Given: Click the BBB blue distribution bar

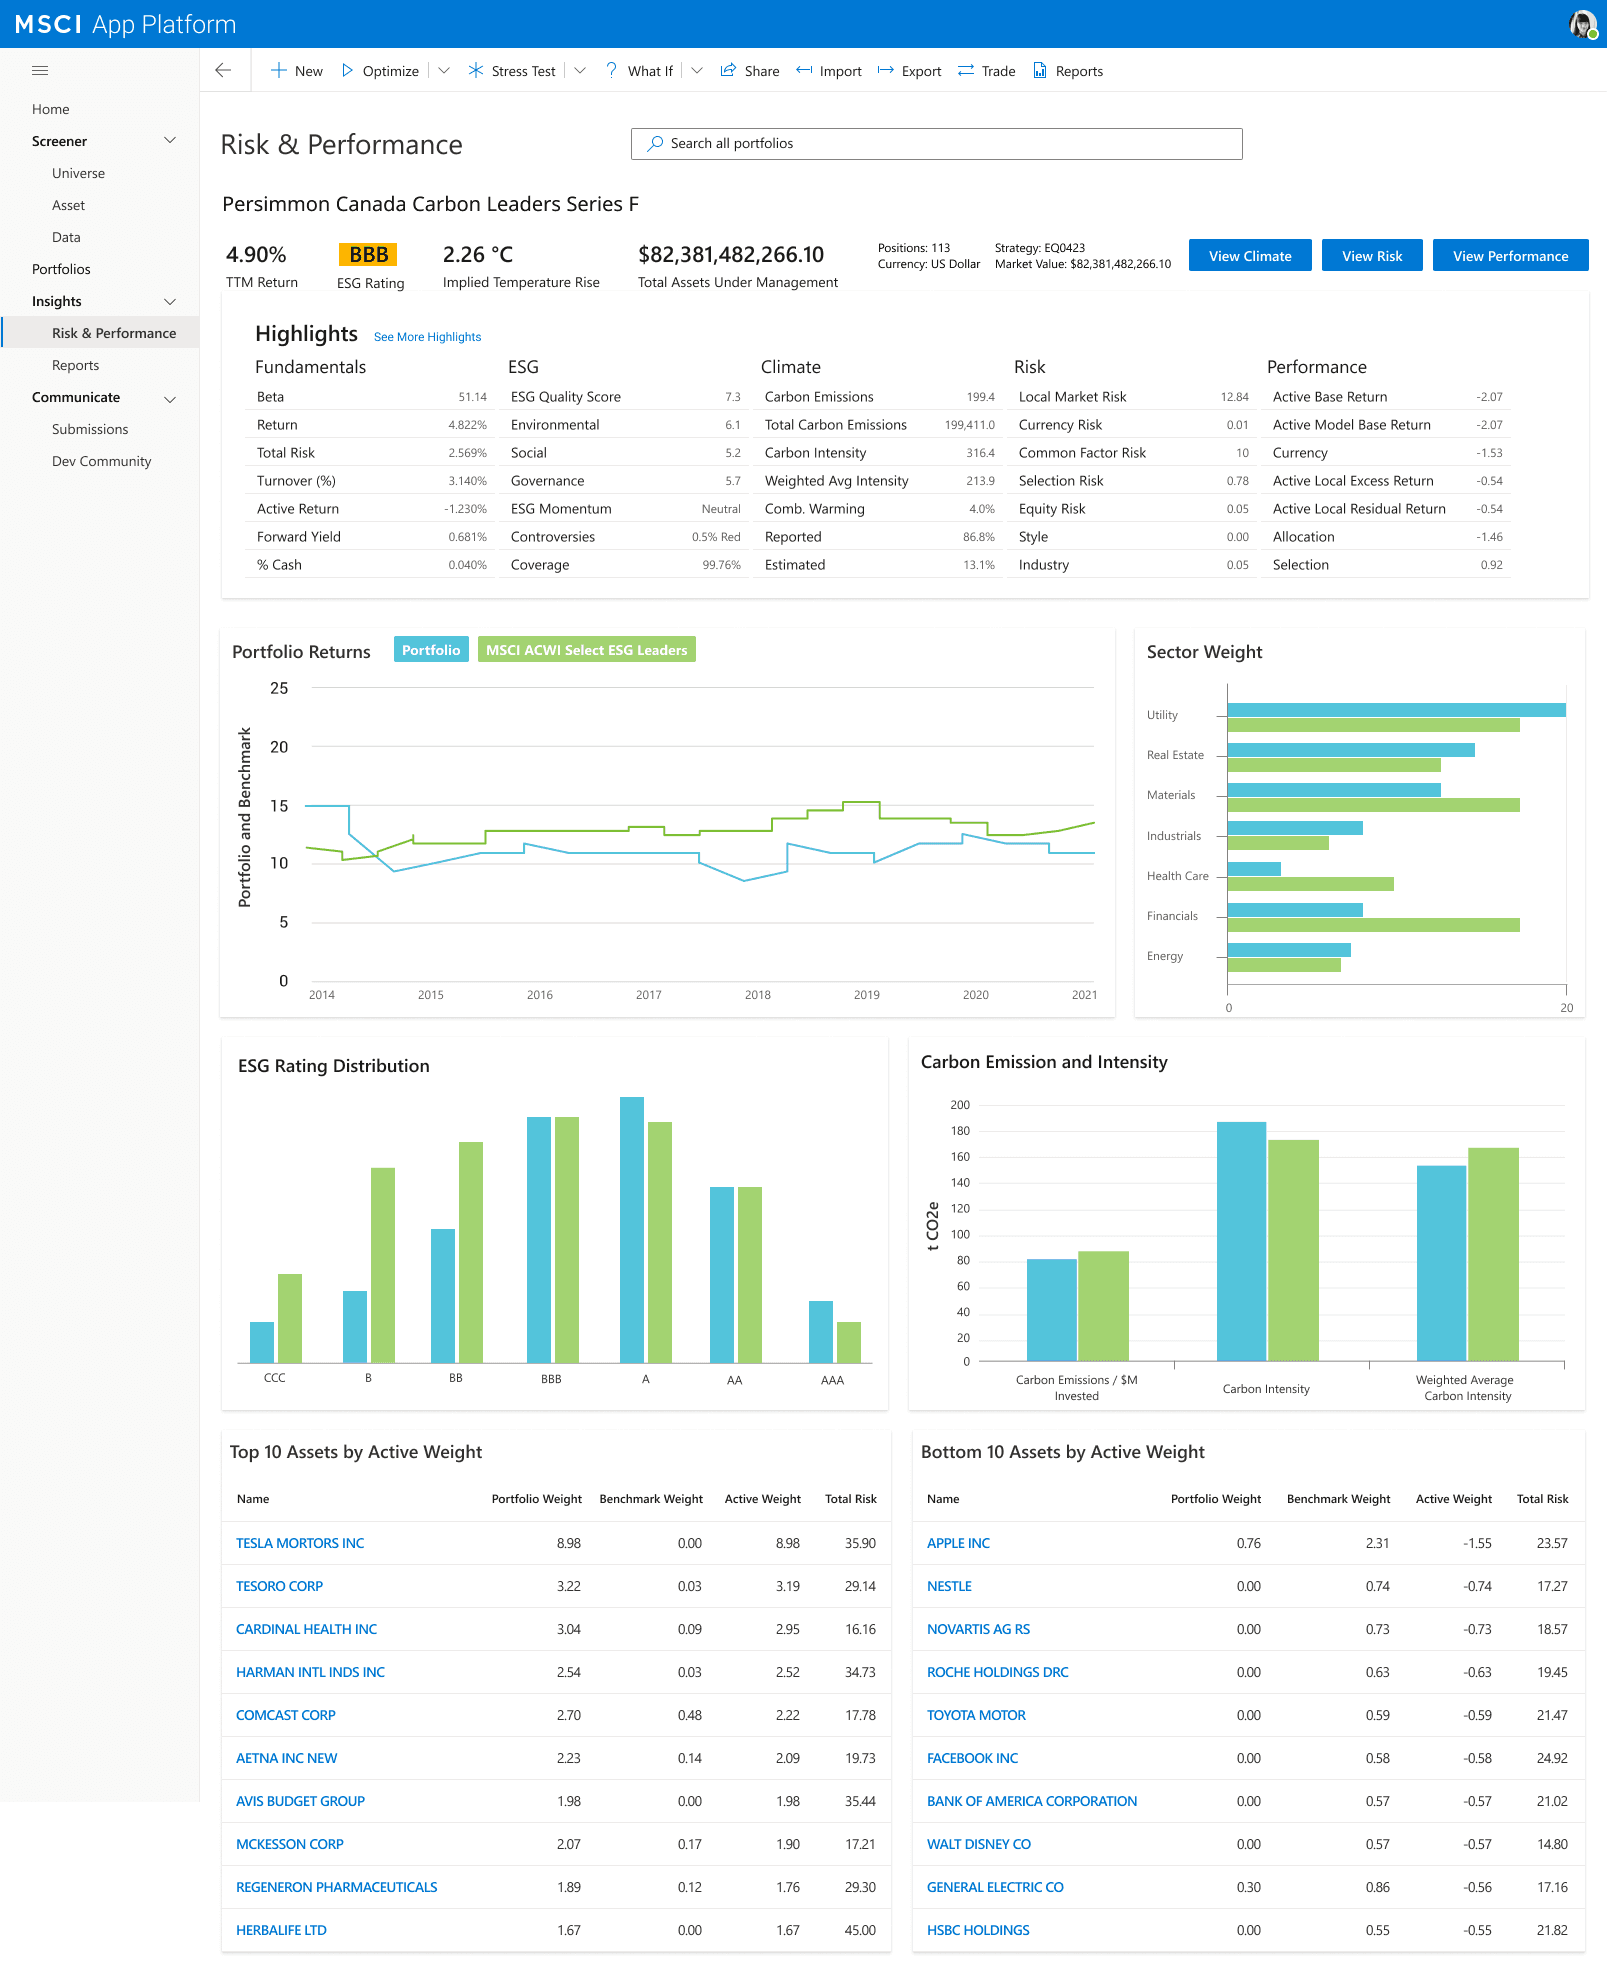Looking at the screenshot, I should 539,1239.
